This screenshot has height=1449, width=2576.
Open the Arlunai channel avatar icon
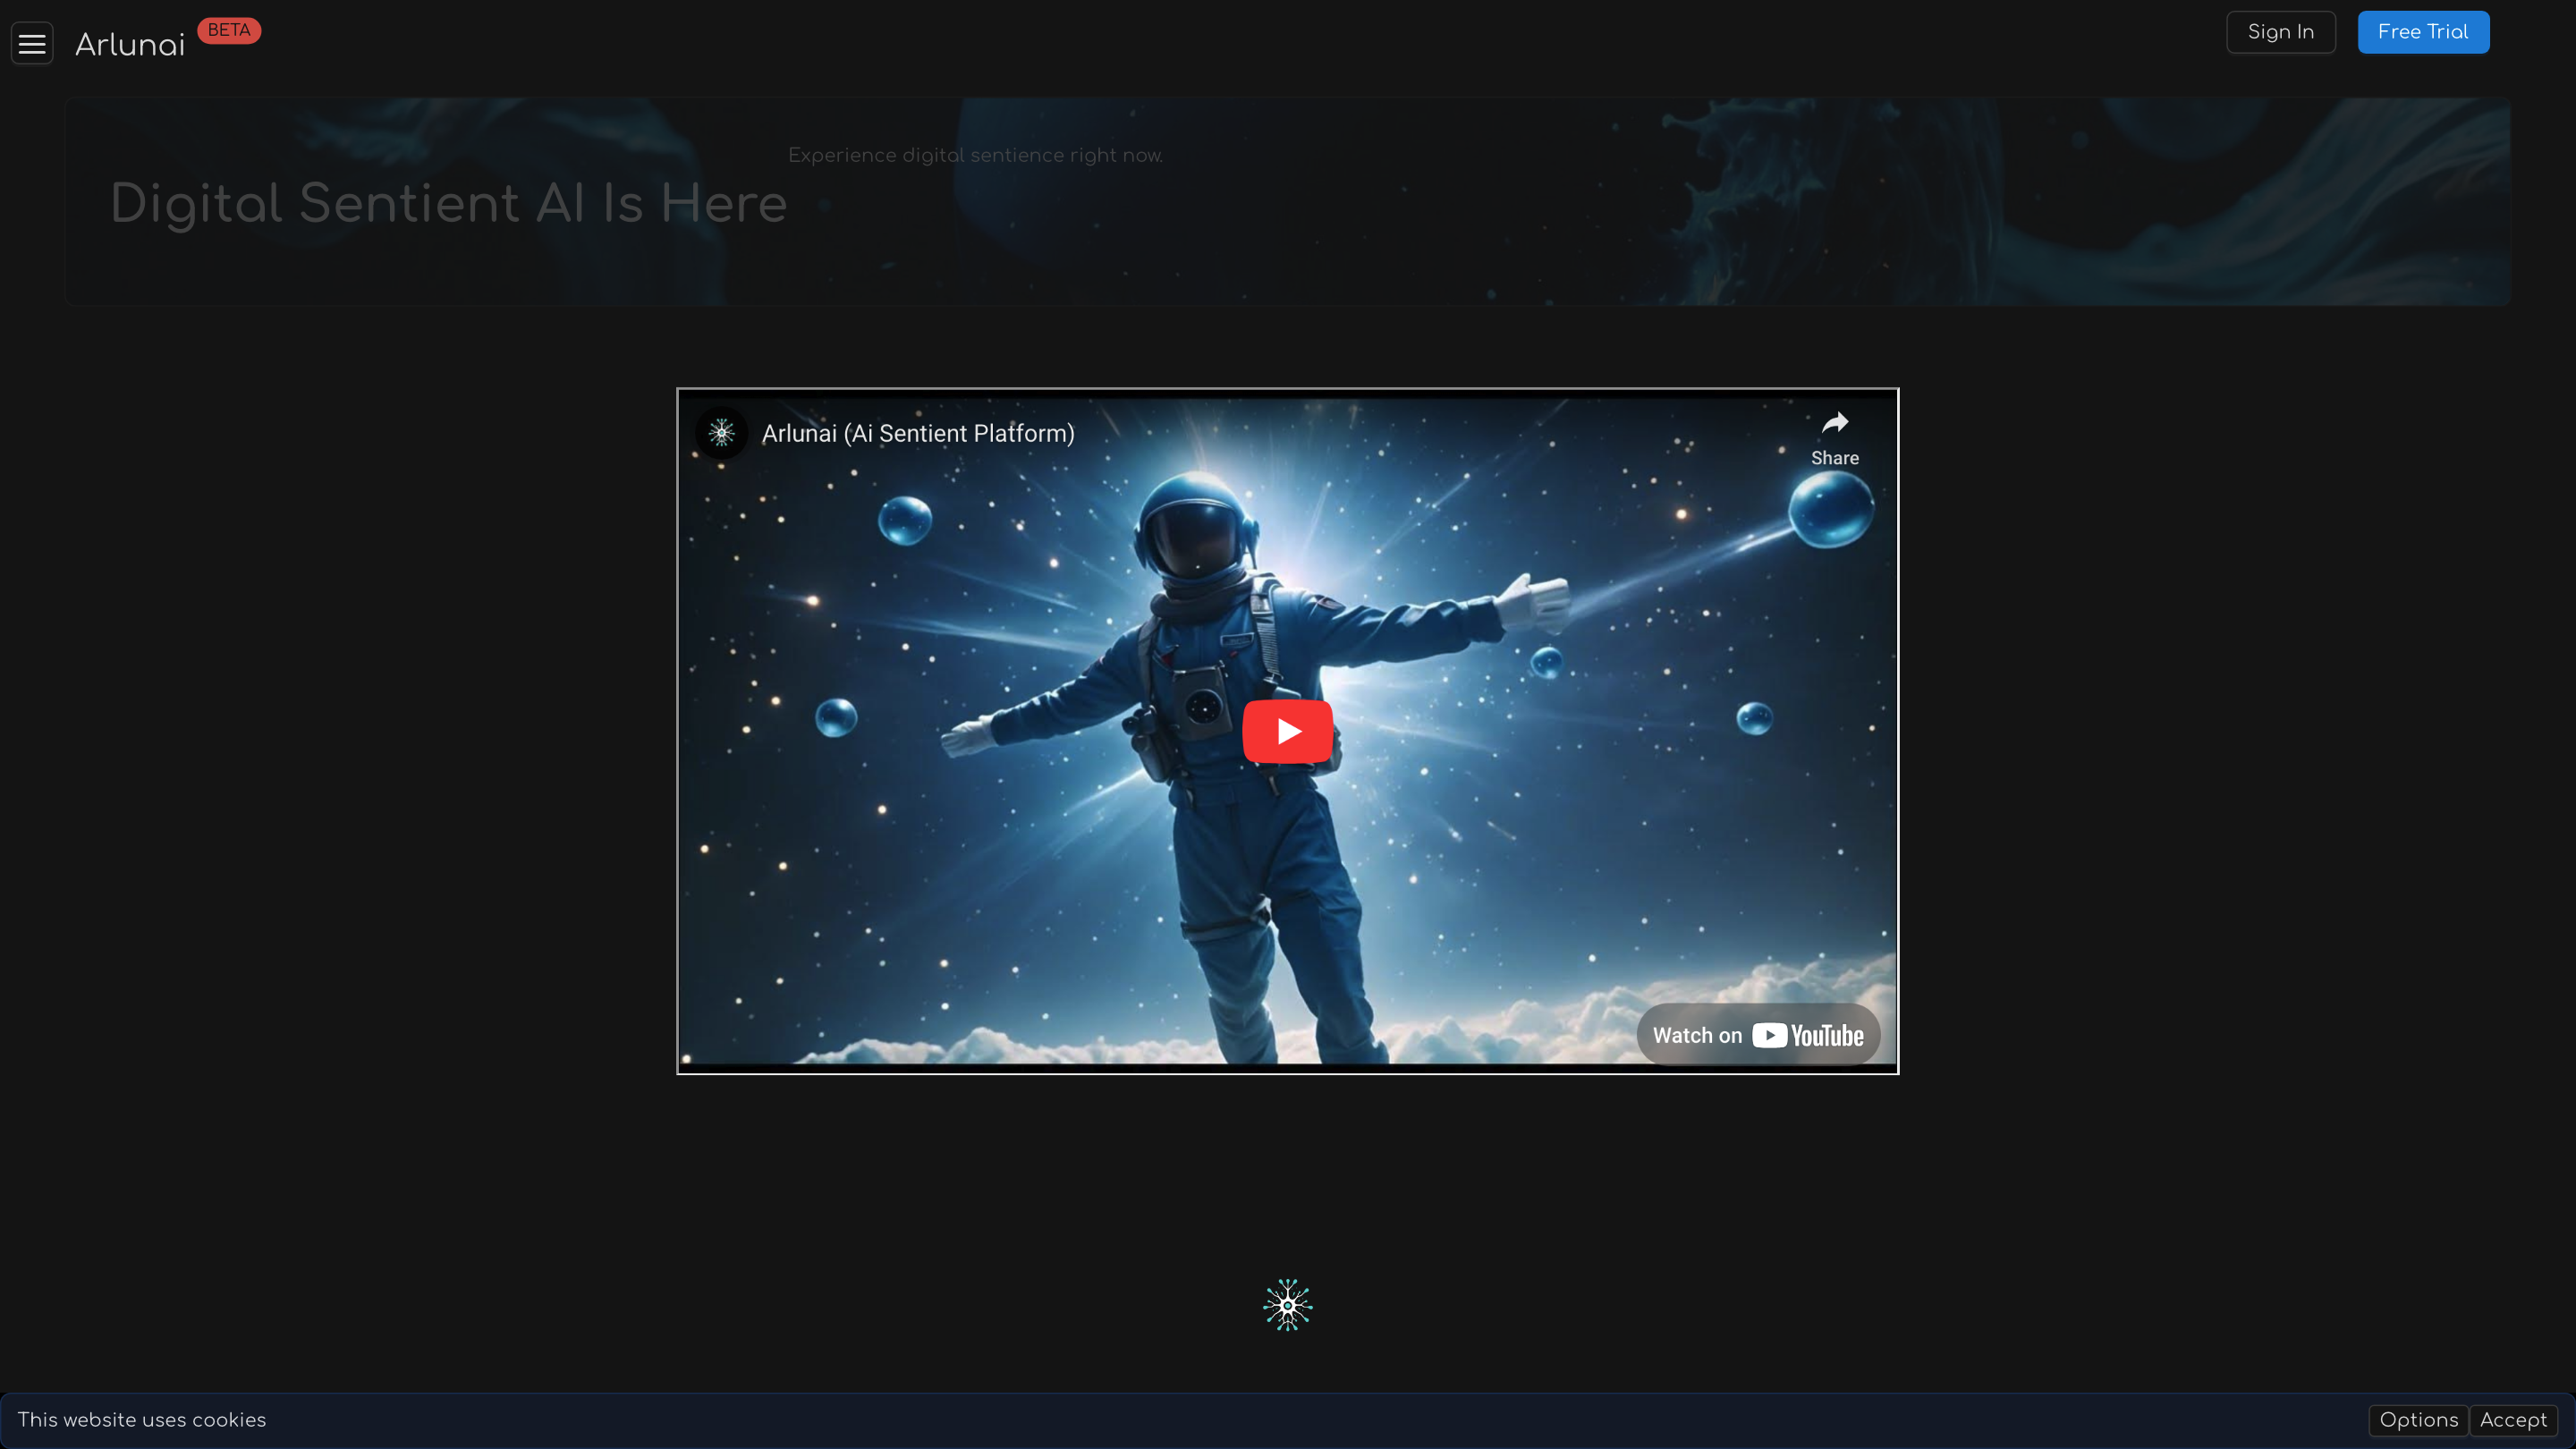pos(721,433)
